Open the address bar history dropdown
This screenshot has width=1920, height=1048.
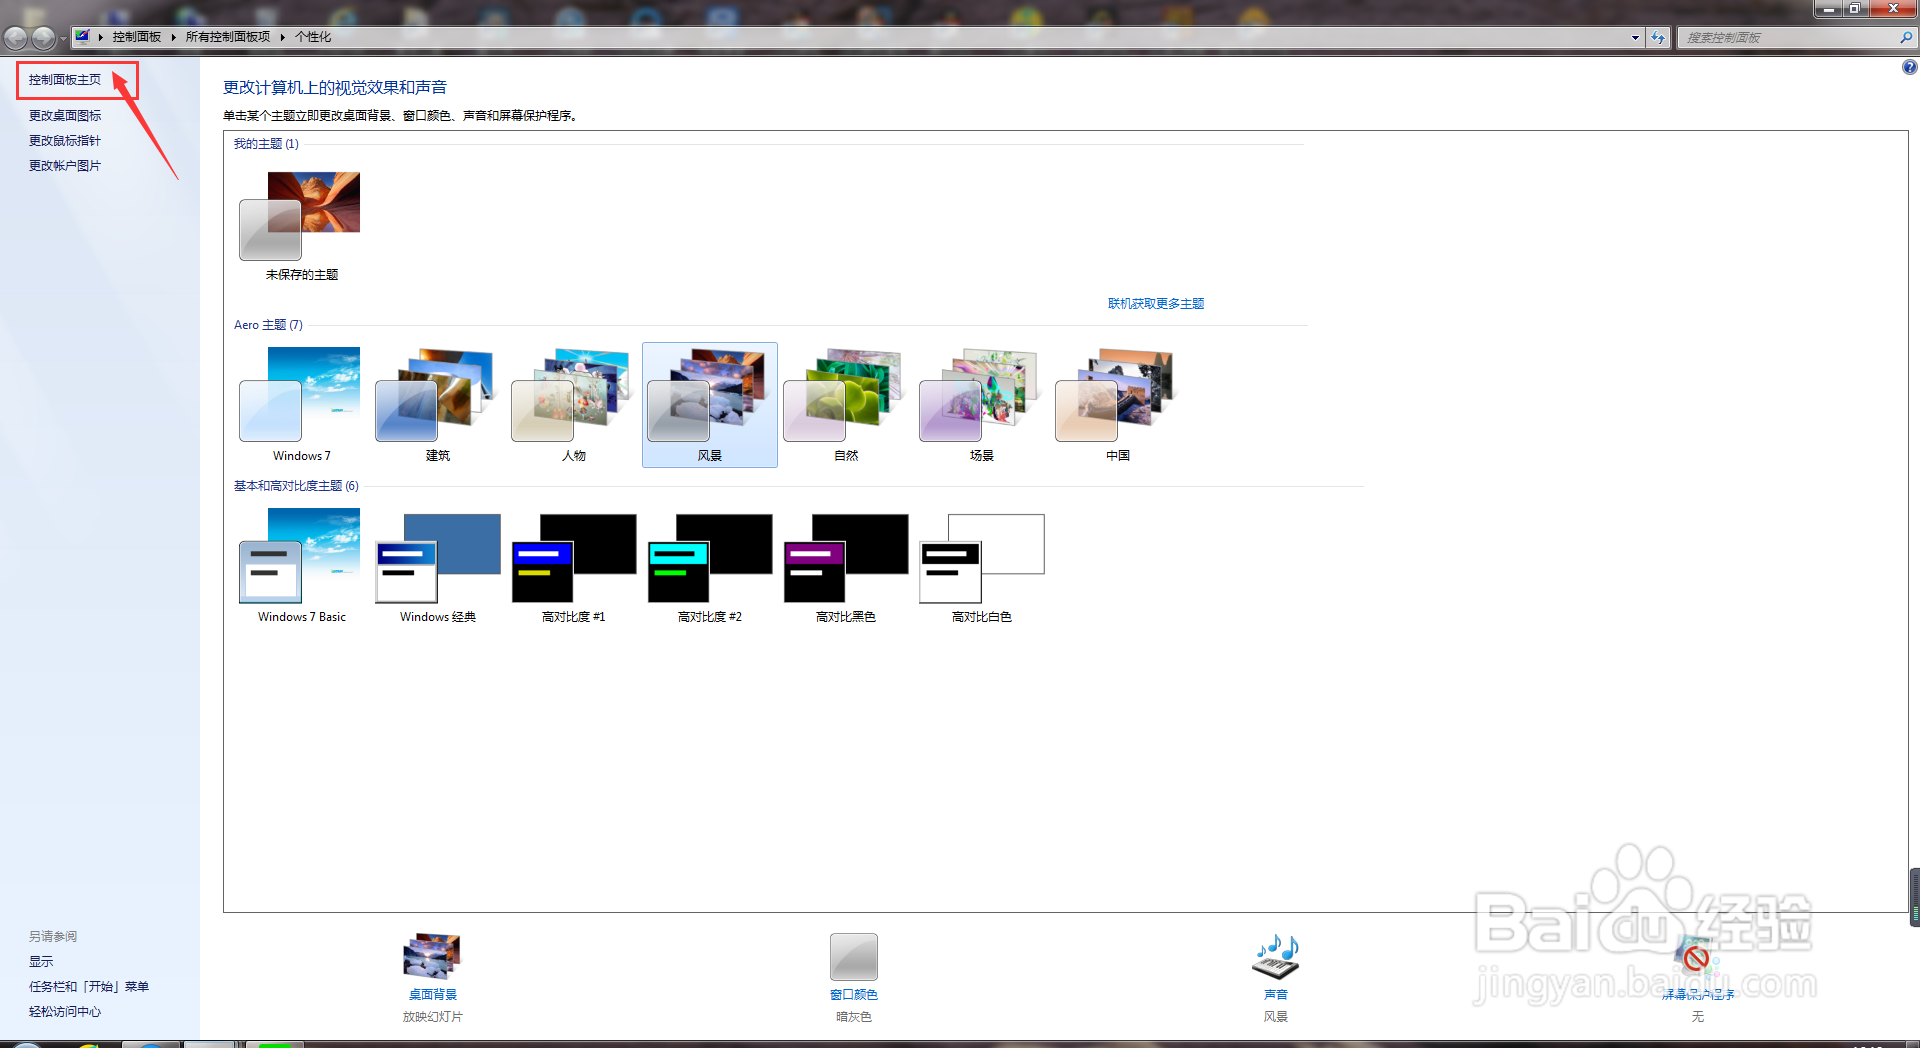click(1636, 37)
